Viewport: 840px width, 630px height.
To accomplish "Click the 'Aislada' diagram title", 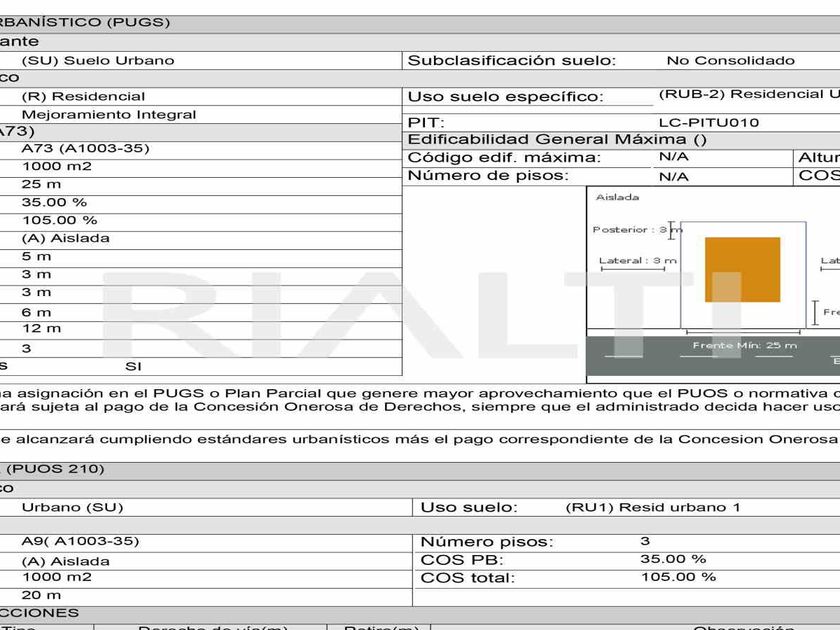I will [617, 197].
